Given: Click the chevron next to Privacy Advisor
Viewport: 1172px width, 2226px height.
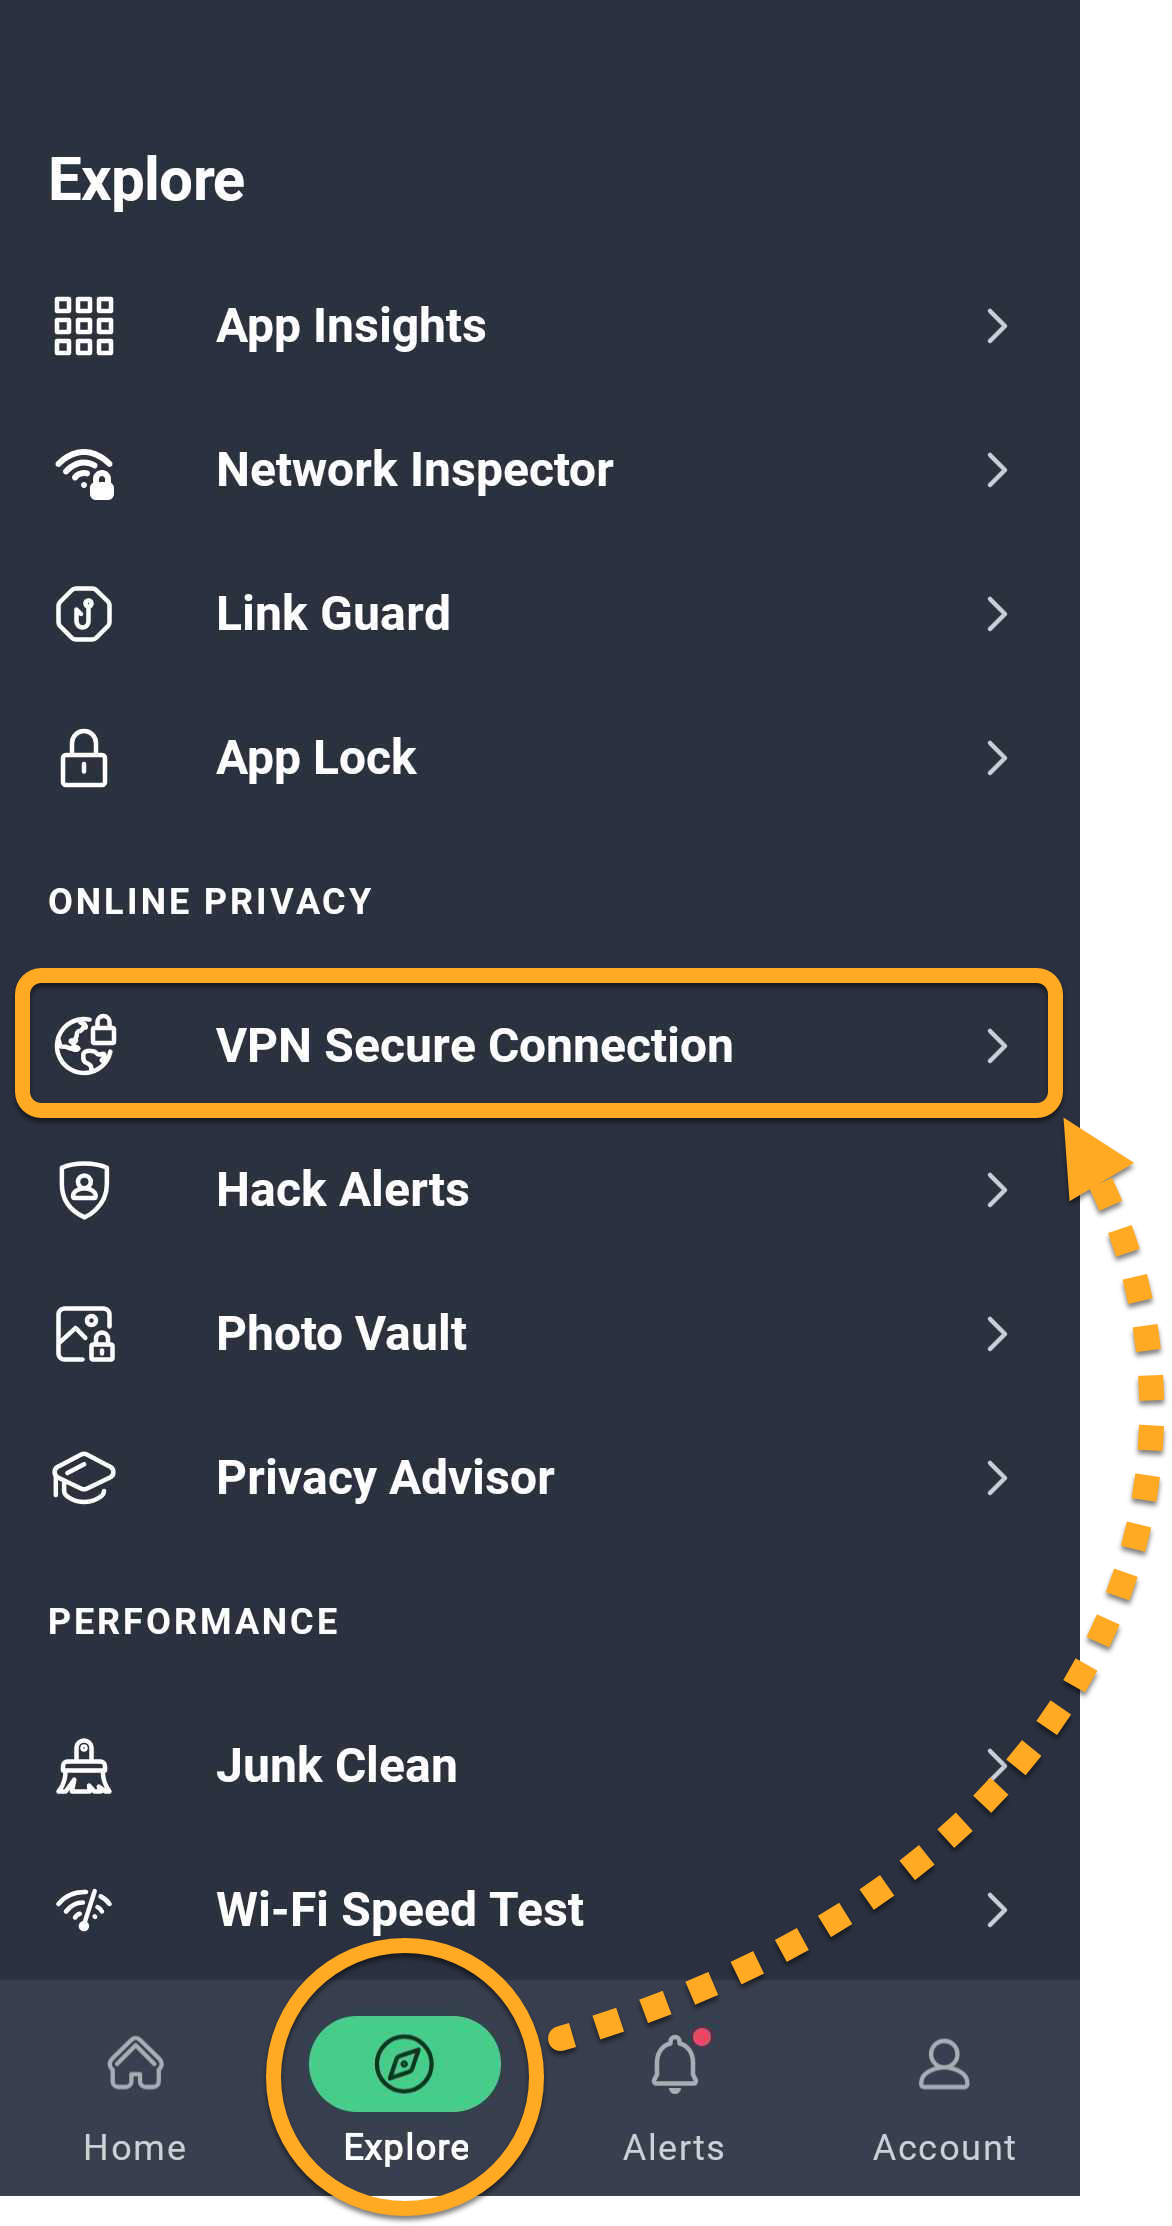Looking at the screenshot, I should coord(996,1478).
